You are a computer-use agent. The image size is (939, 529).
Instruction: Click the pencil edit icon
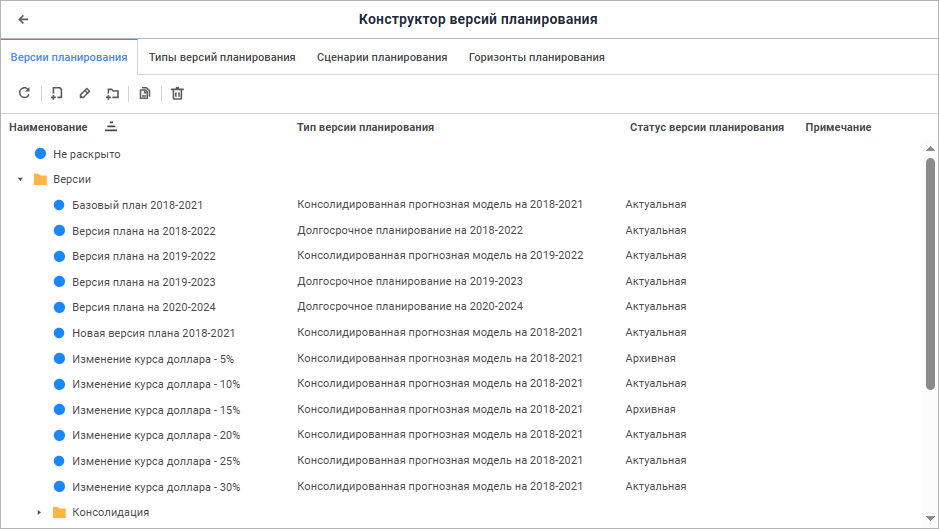pos(84,93)
